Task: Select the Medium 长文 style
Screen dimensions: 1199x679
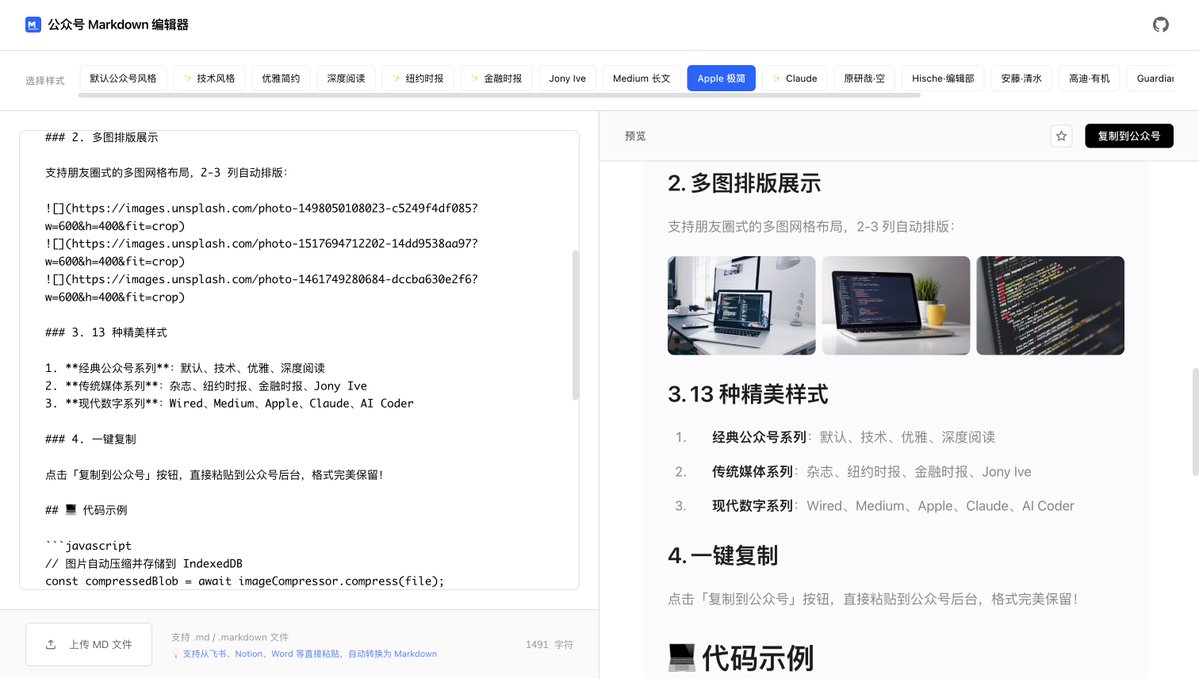Action: pyautogui.click(x=641, y=78)
